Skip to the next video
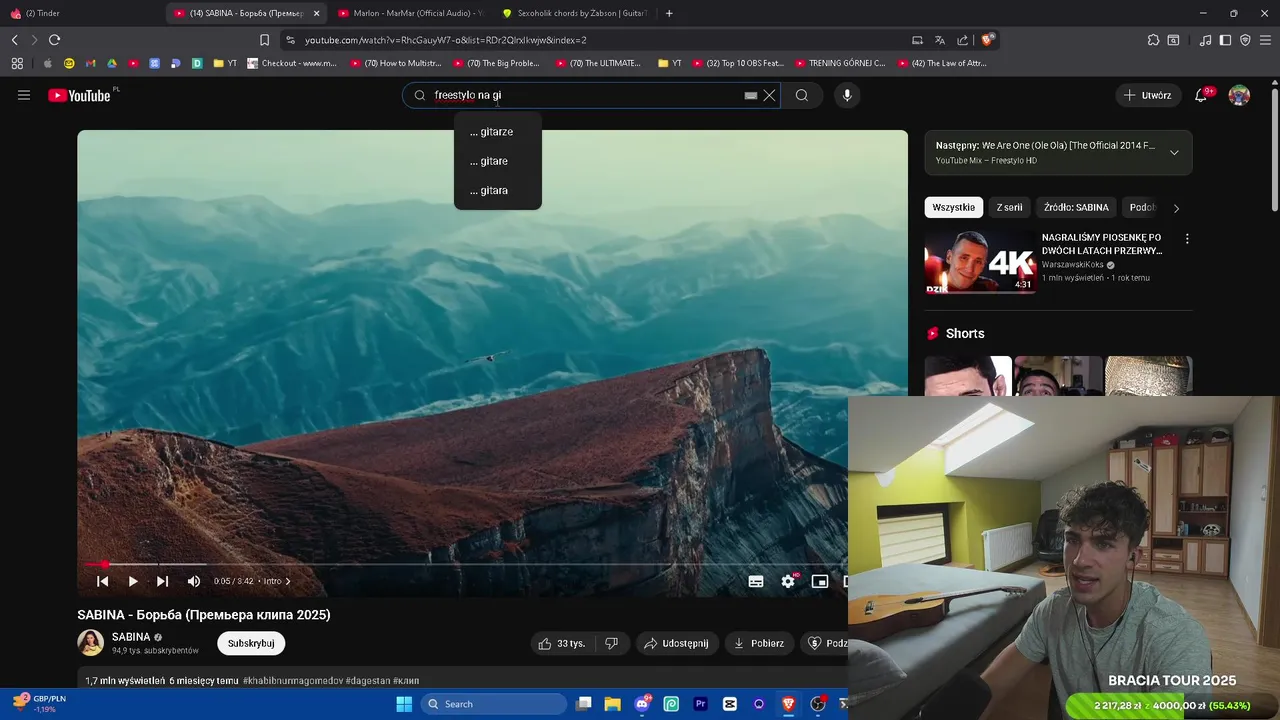 162,581
